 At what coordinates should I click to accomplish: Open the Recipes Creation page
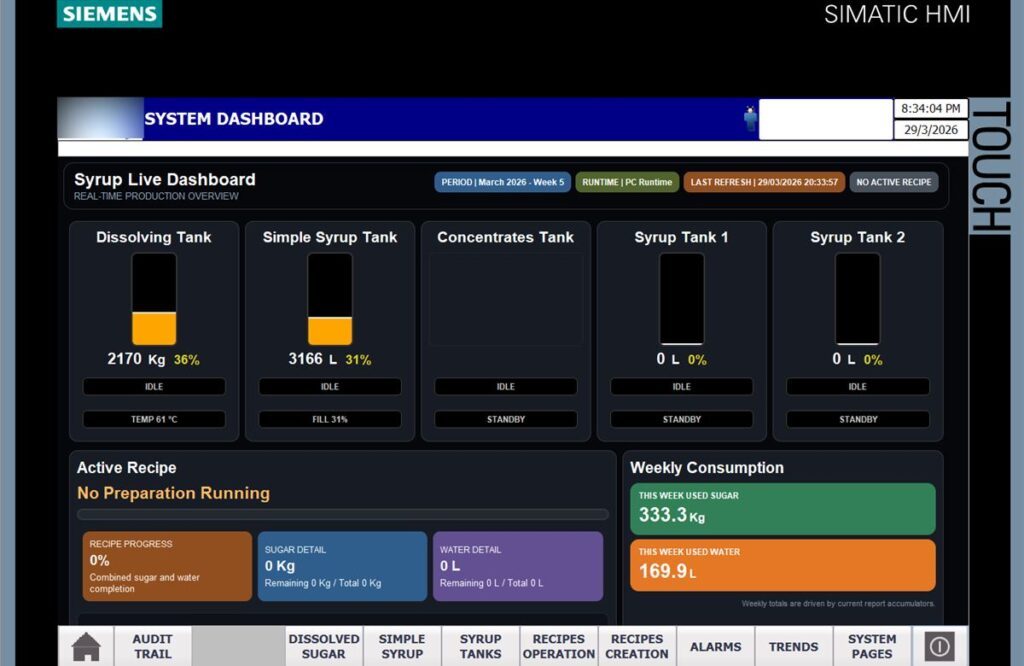(x=637, y=646)
